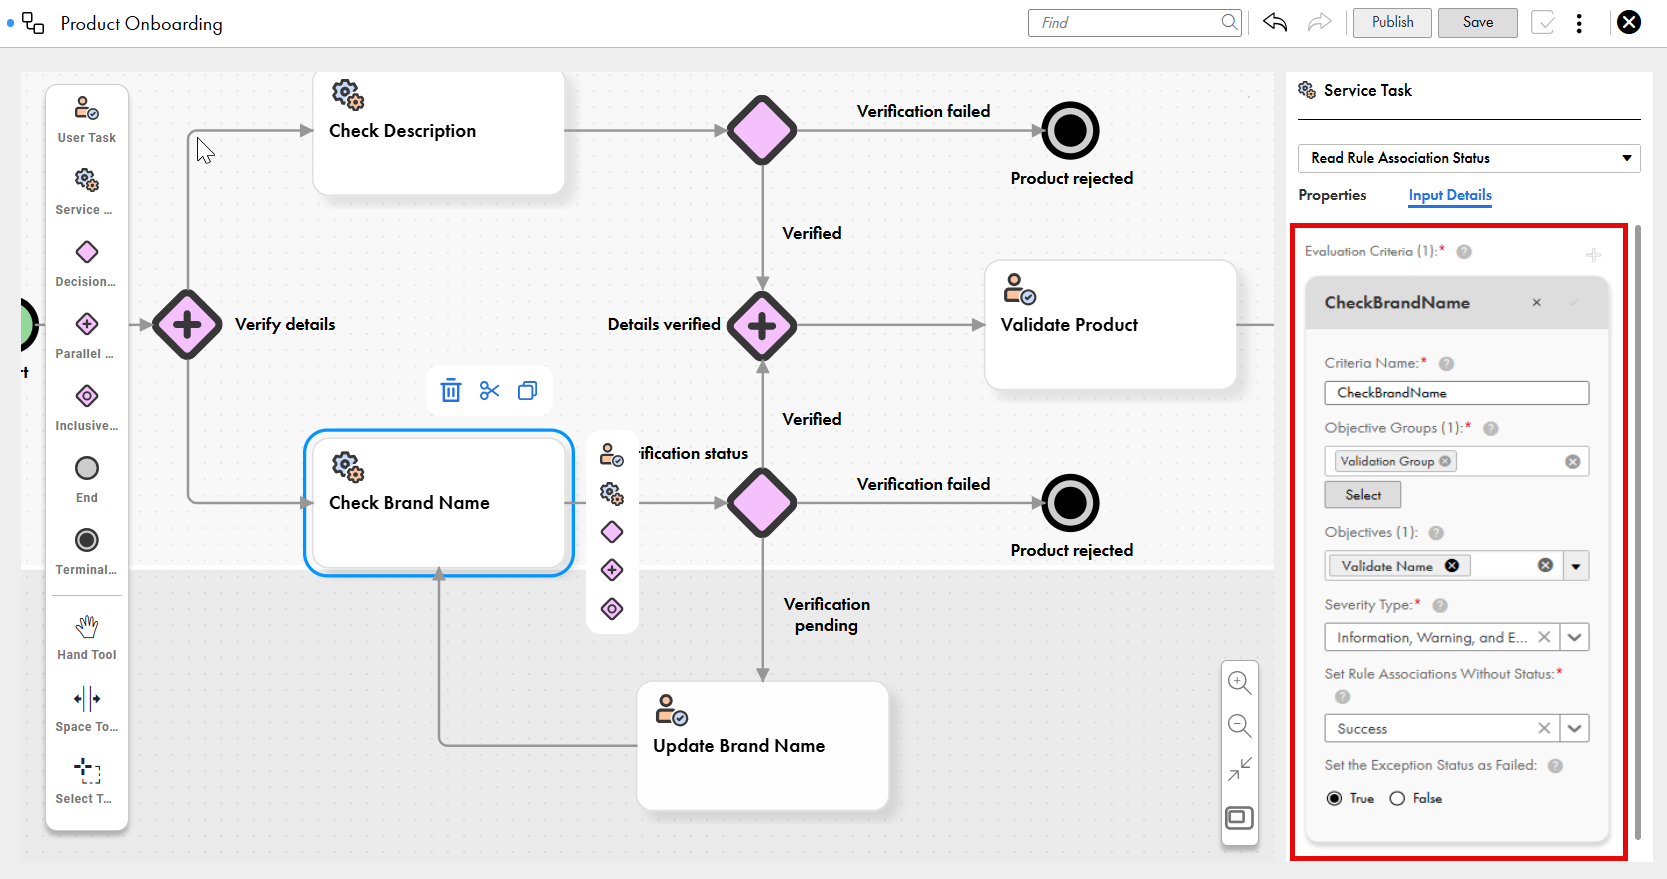Append an inclusive gateway from the context pad
The height and width of the screenshot is (879, 1667).
612,609
